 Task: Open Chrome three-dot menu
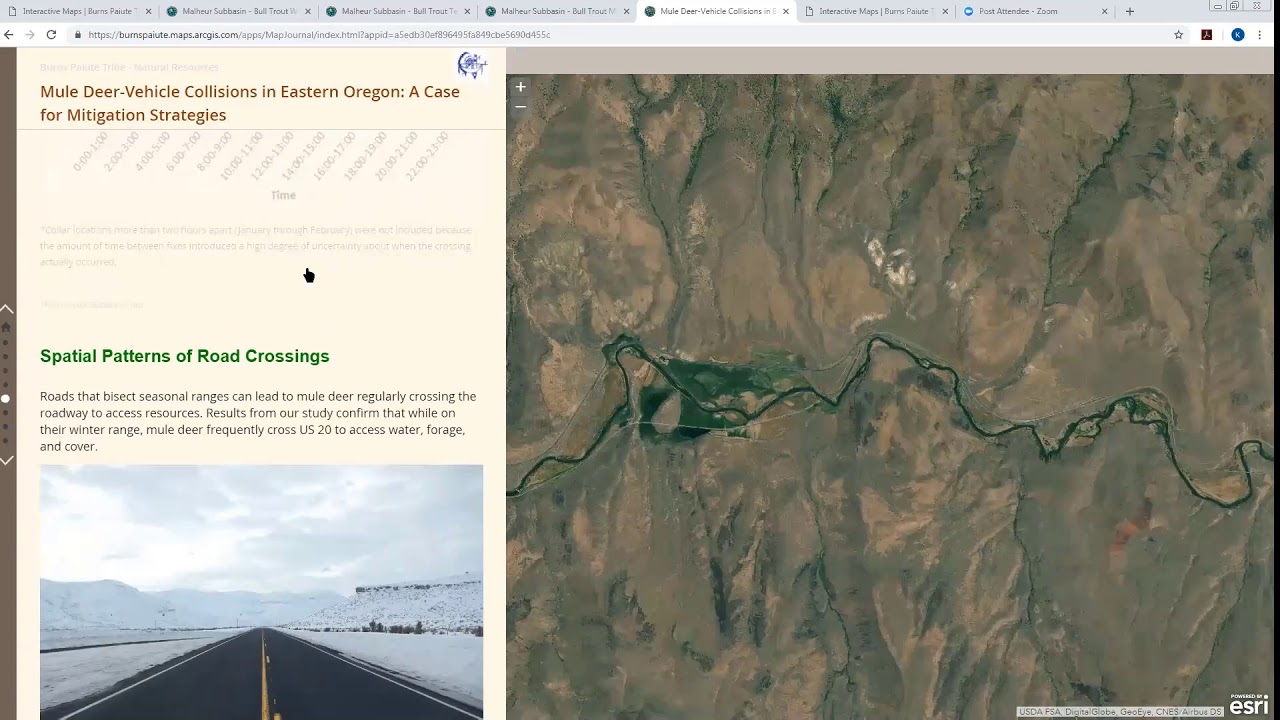1260,34
